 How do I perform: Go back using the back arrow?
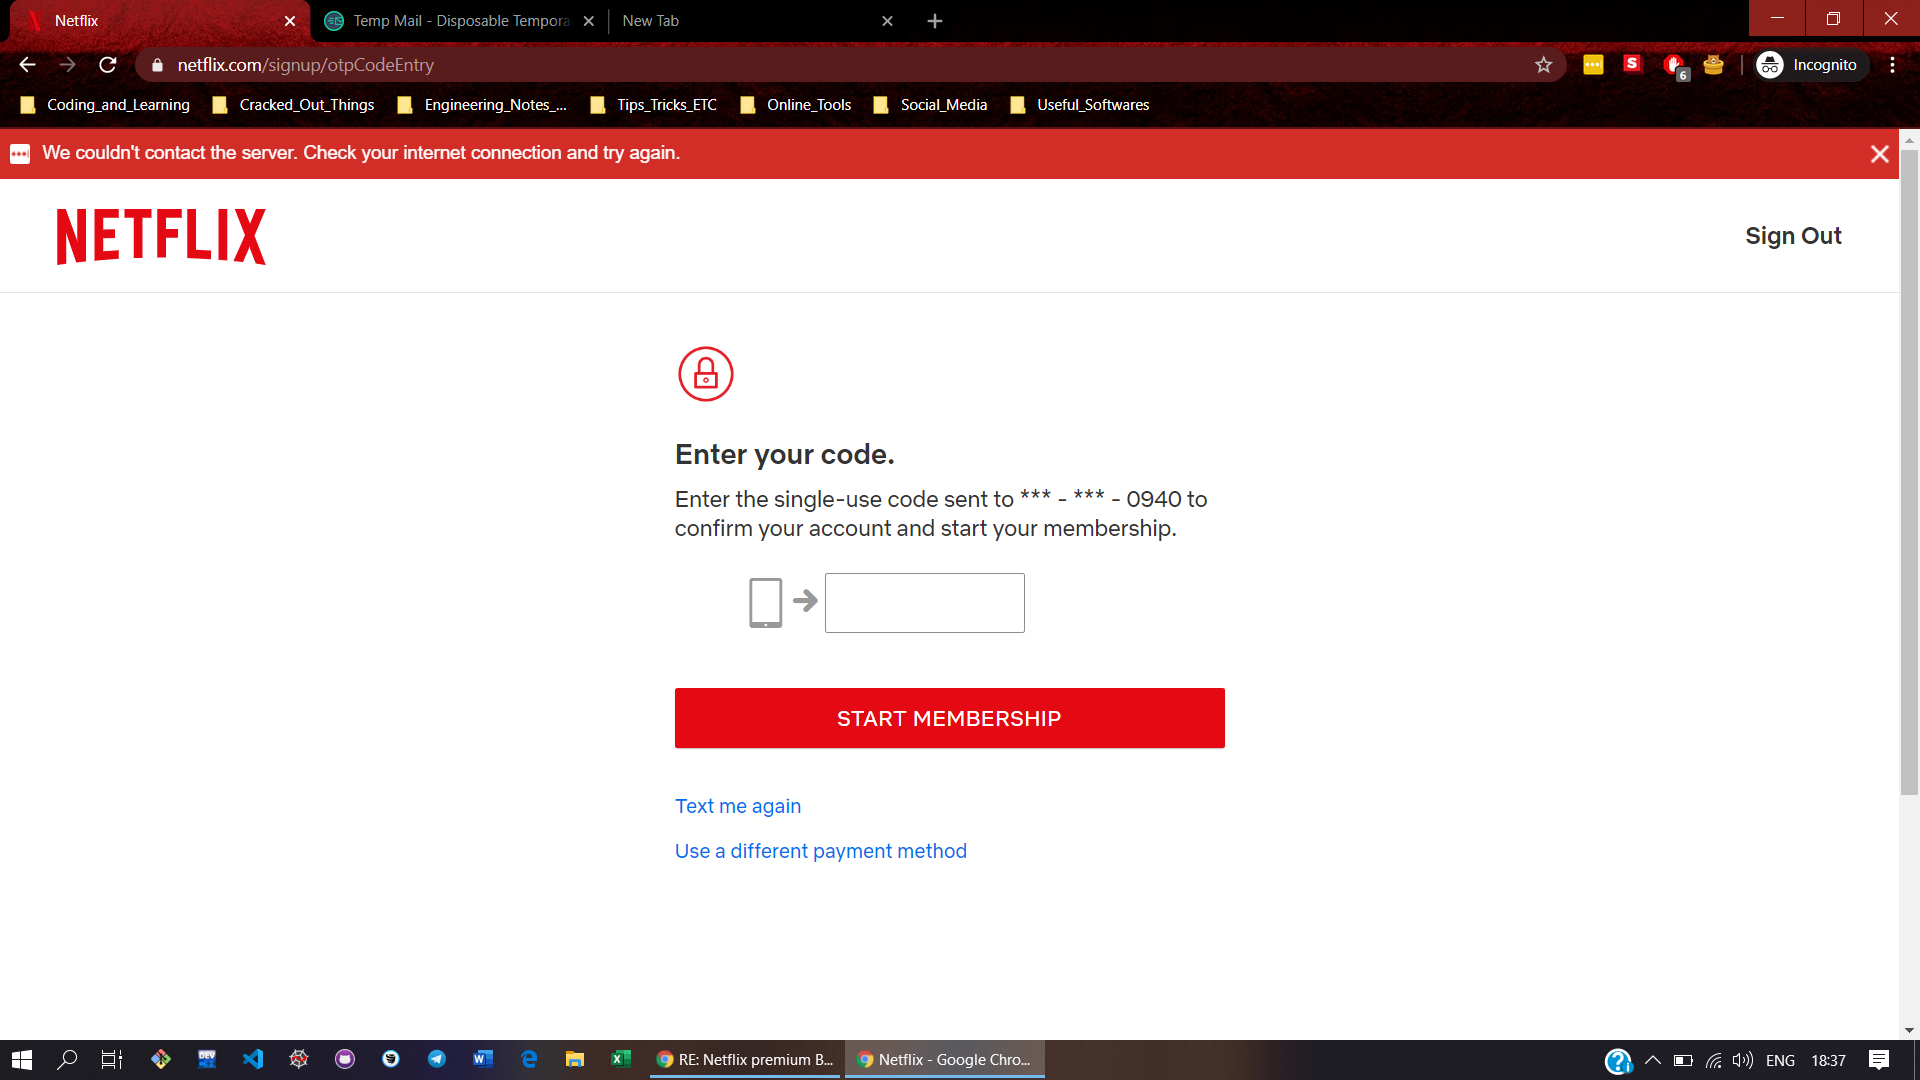tap(27, 65)
